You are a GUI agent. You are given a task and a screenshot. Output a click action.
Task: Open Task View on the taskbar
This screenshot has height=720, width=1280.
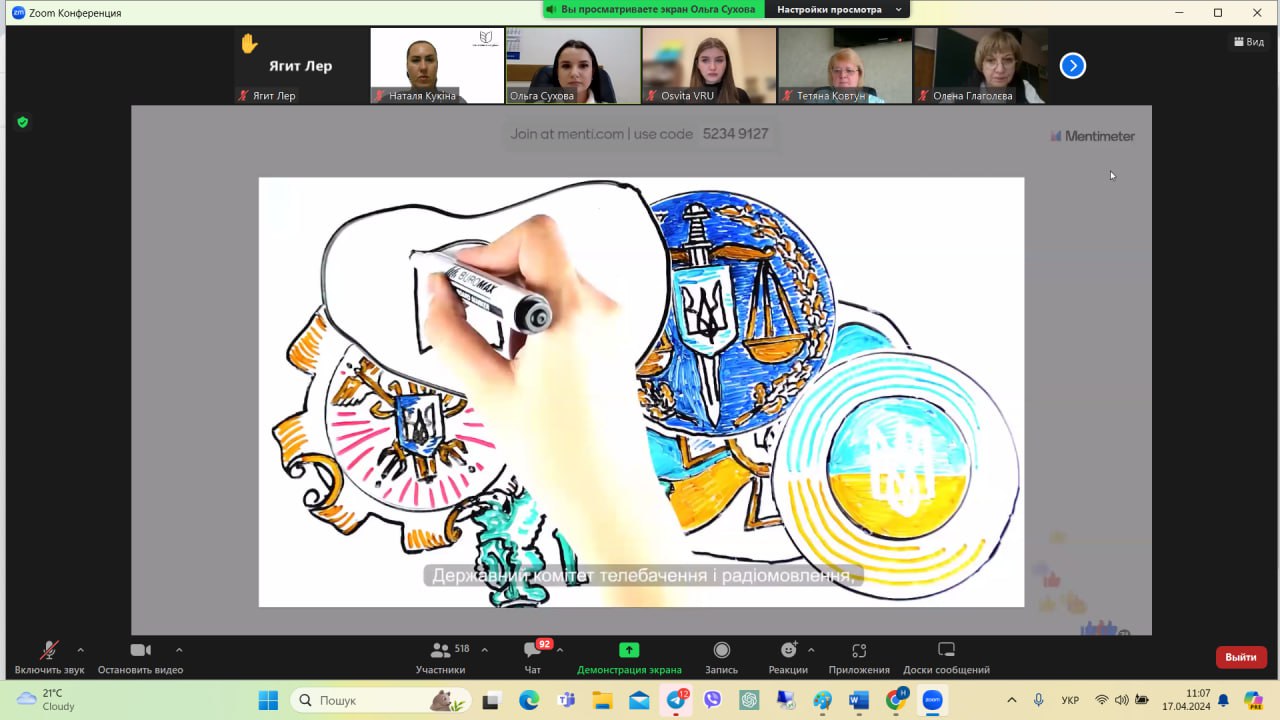(491, 700)
